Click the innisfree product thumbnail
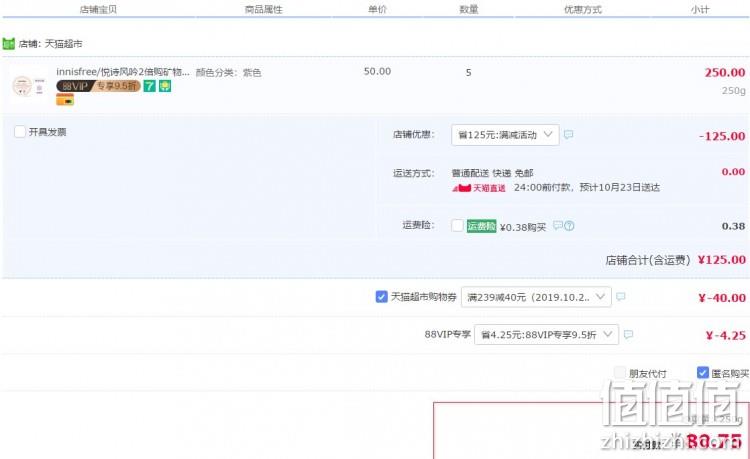Screen dimensions: 750x459 click(29, 86)
